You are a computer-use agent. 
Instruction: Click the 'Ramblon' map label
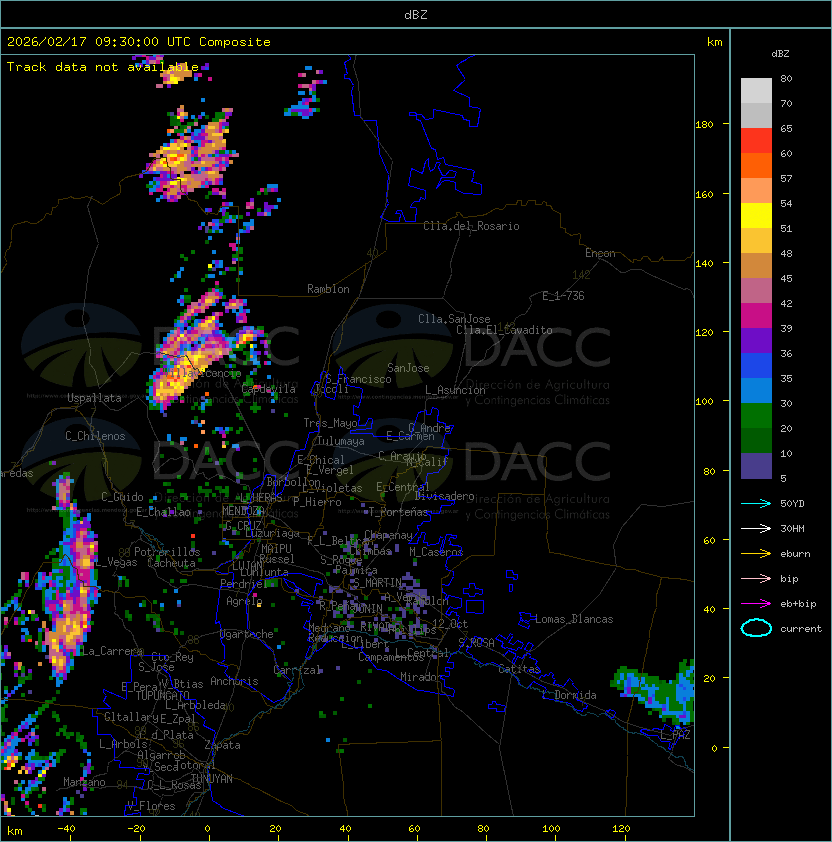tap(328, 289)
